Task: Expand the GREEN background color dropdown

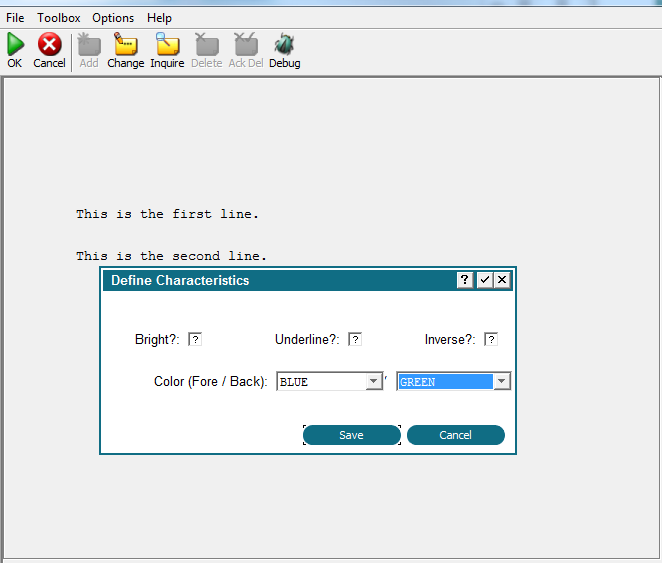Action: [502, 382]
